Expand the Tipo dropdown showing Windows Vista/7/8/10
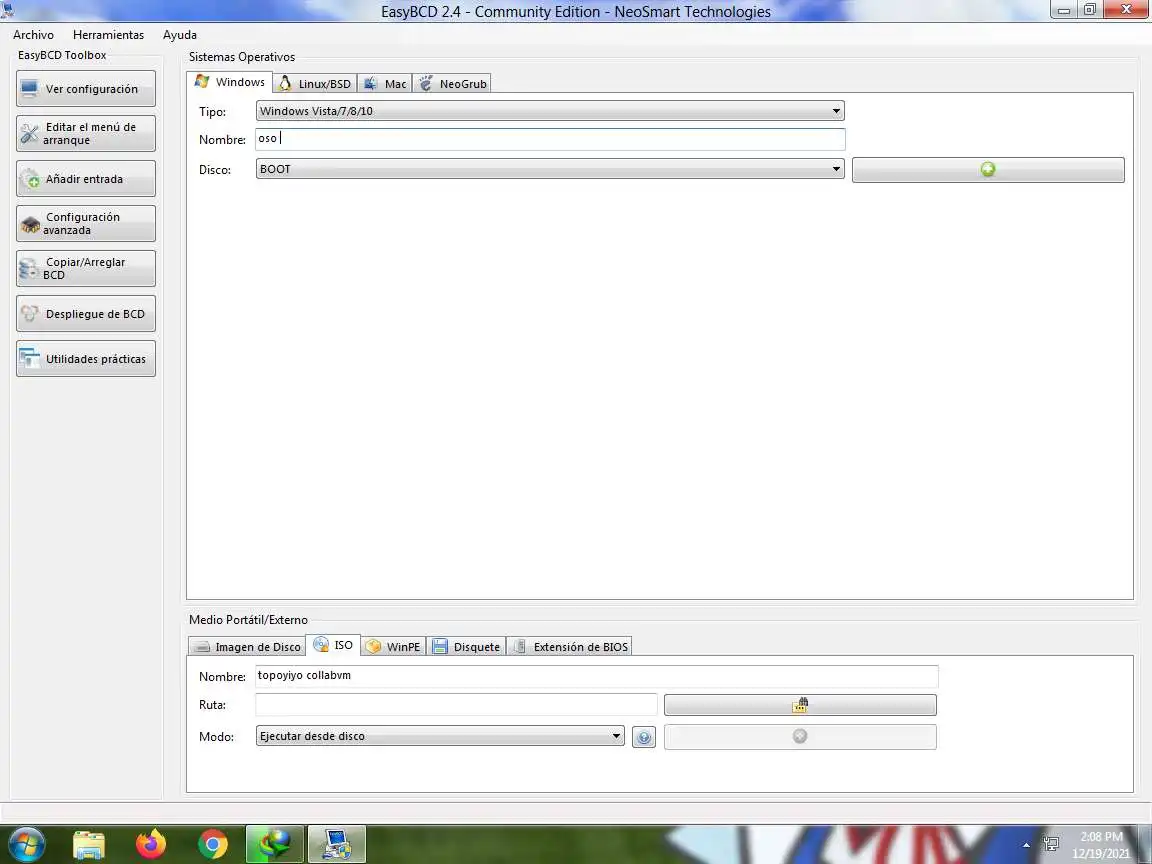The height and width of the screenshot is (864, 1152). [550, 111]
